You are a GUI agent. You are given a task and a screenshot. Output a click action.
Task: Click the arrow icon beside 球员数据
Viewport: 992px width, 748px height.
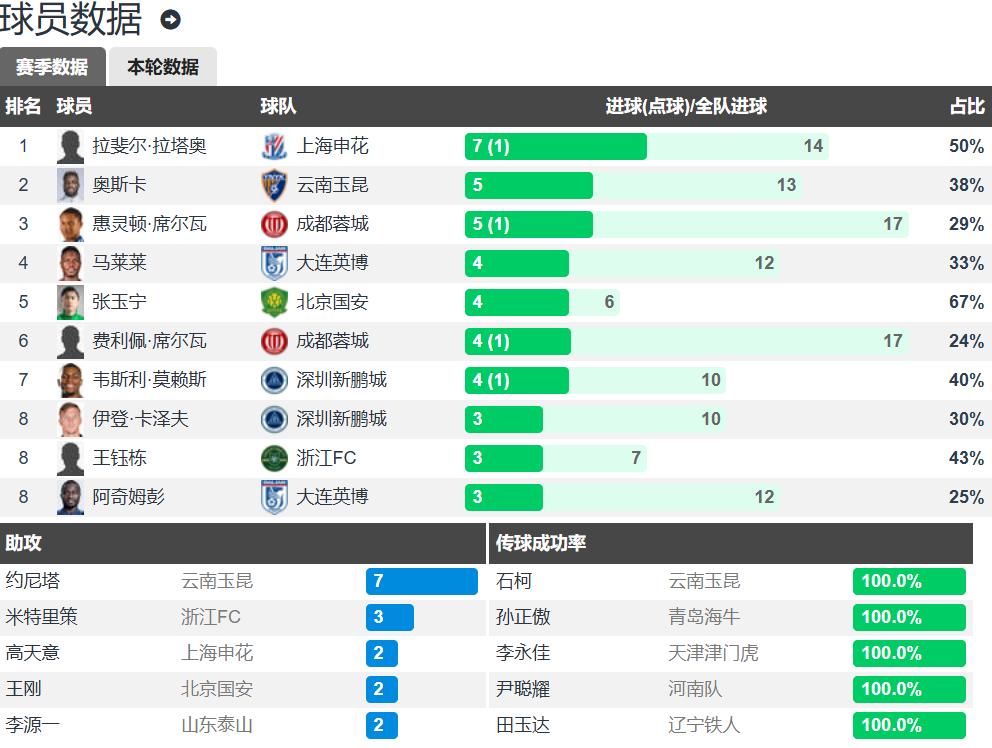click(x=171, y=20)
